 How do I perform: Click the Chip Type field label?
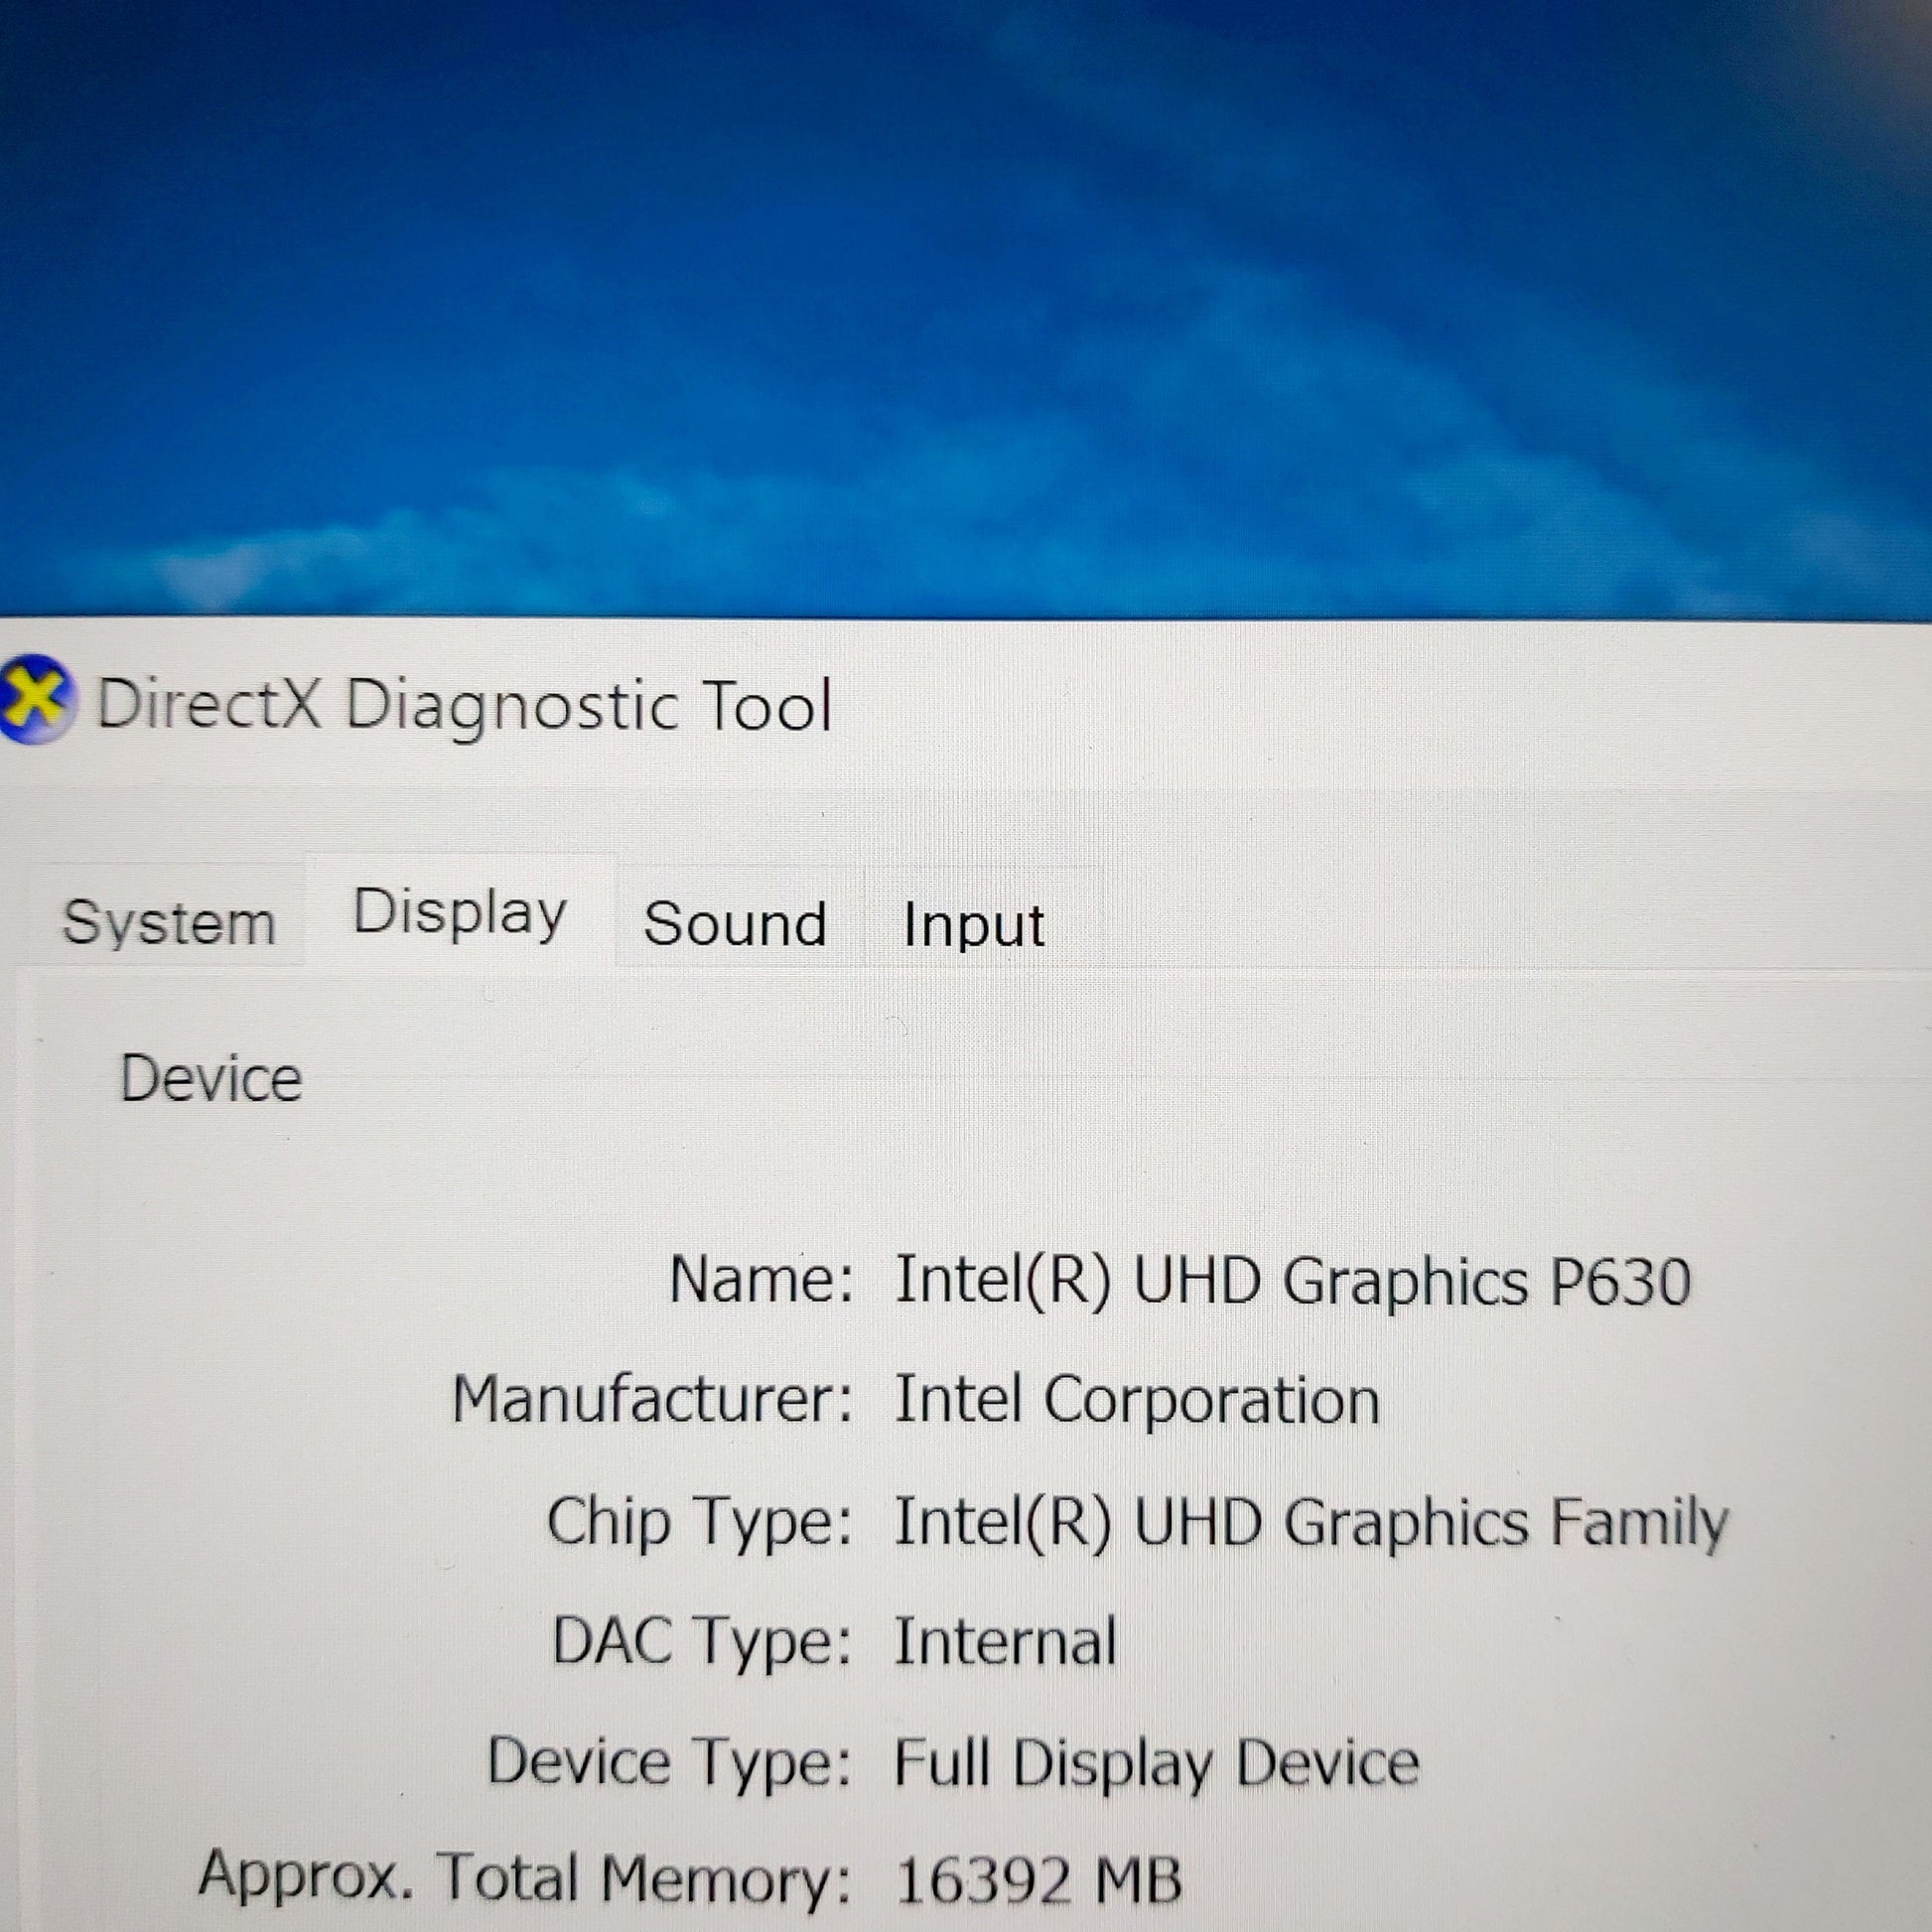pos(698,1521)
